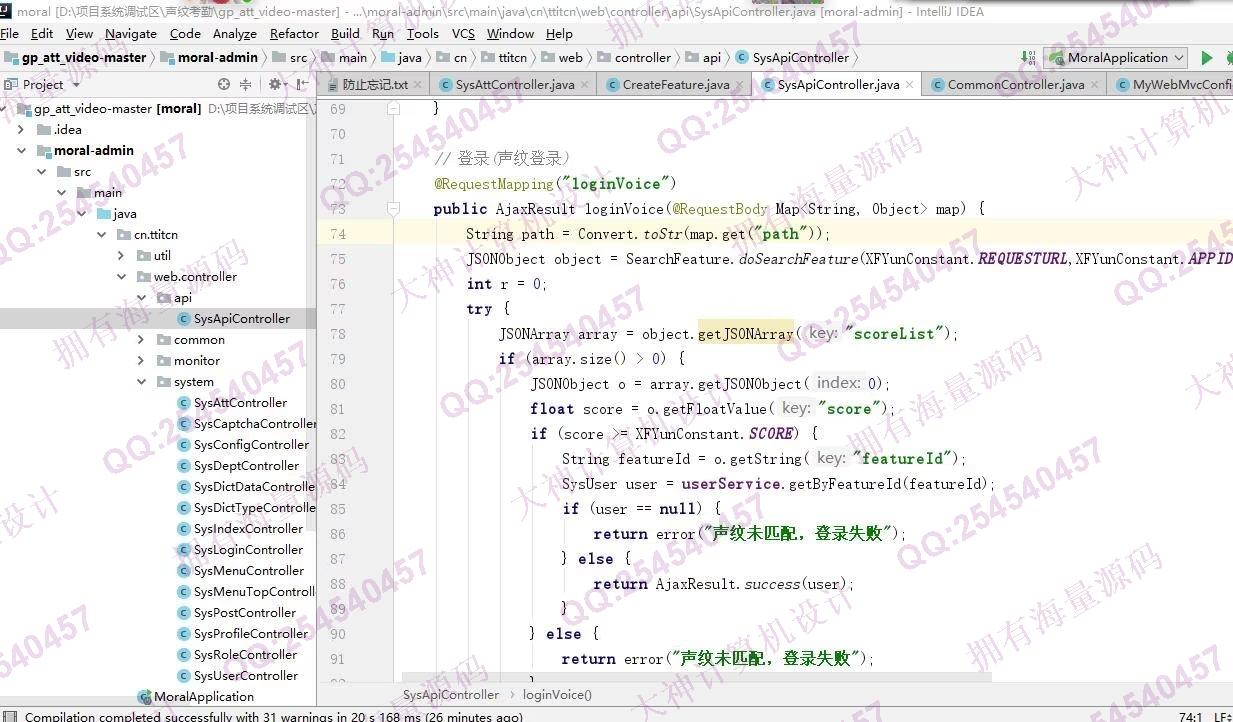Click moral-admin in the navigation breadcrumb
The height and width of the screenshot is (722, 1233).
pyautogui.click(x=208, y=58)
